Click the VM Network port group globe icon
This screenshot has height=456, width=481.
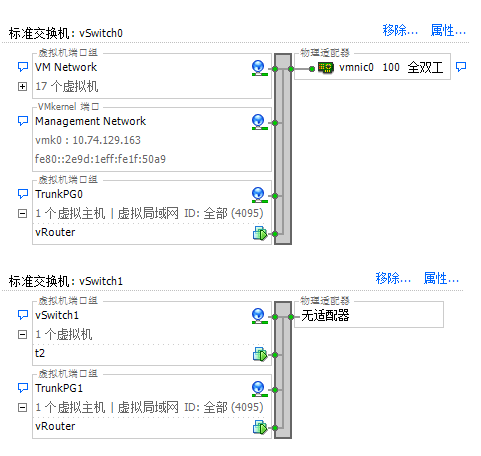[x=259, y=68]
